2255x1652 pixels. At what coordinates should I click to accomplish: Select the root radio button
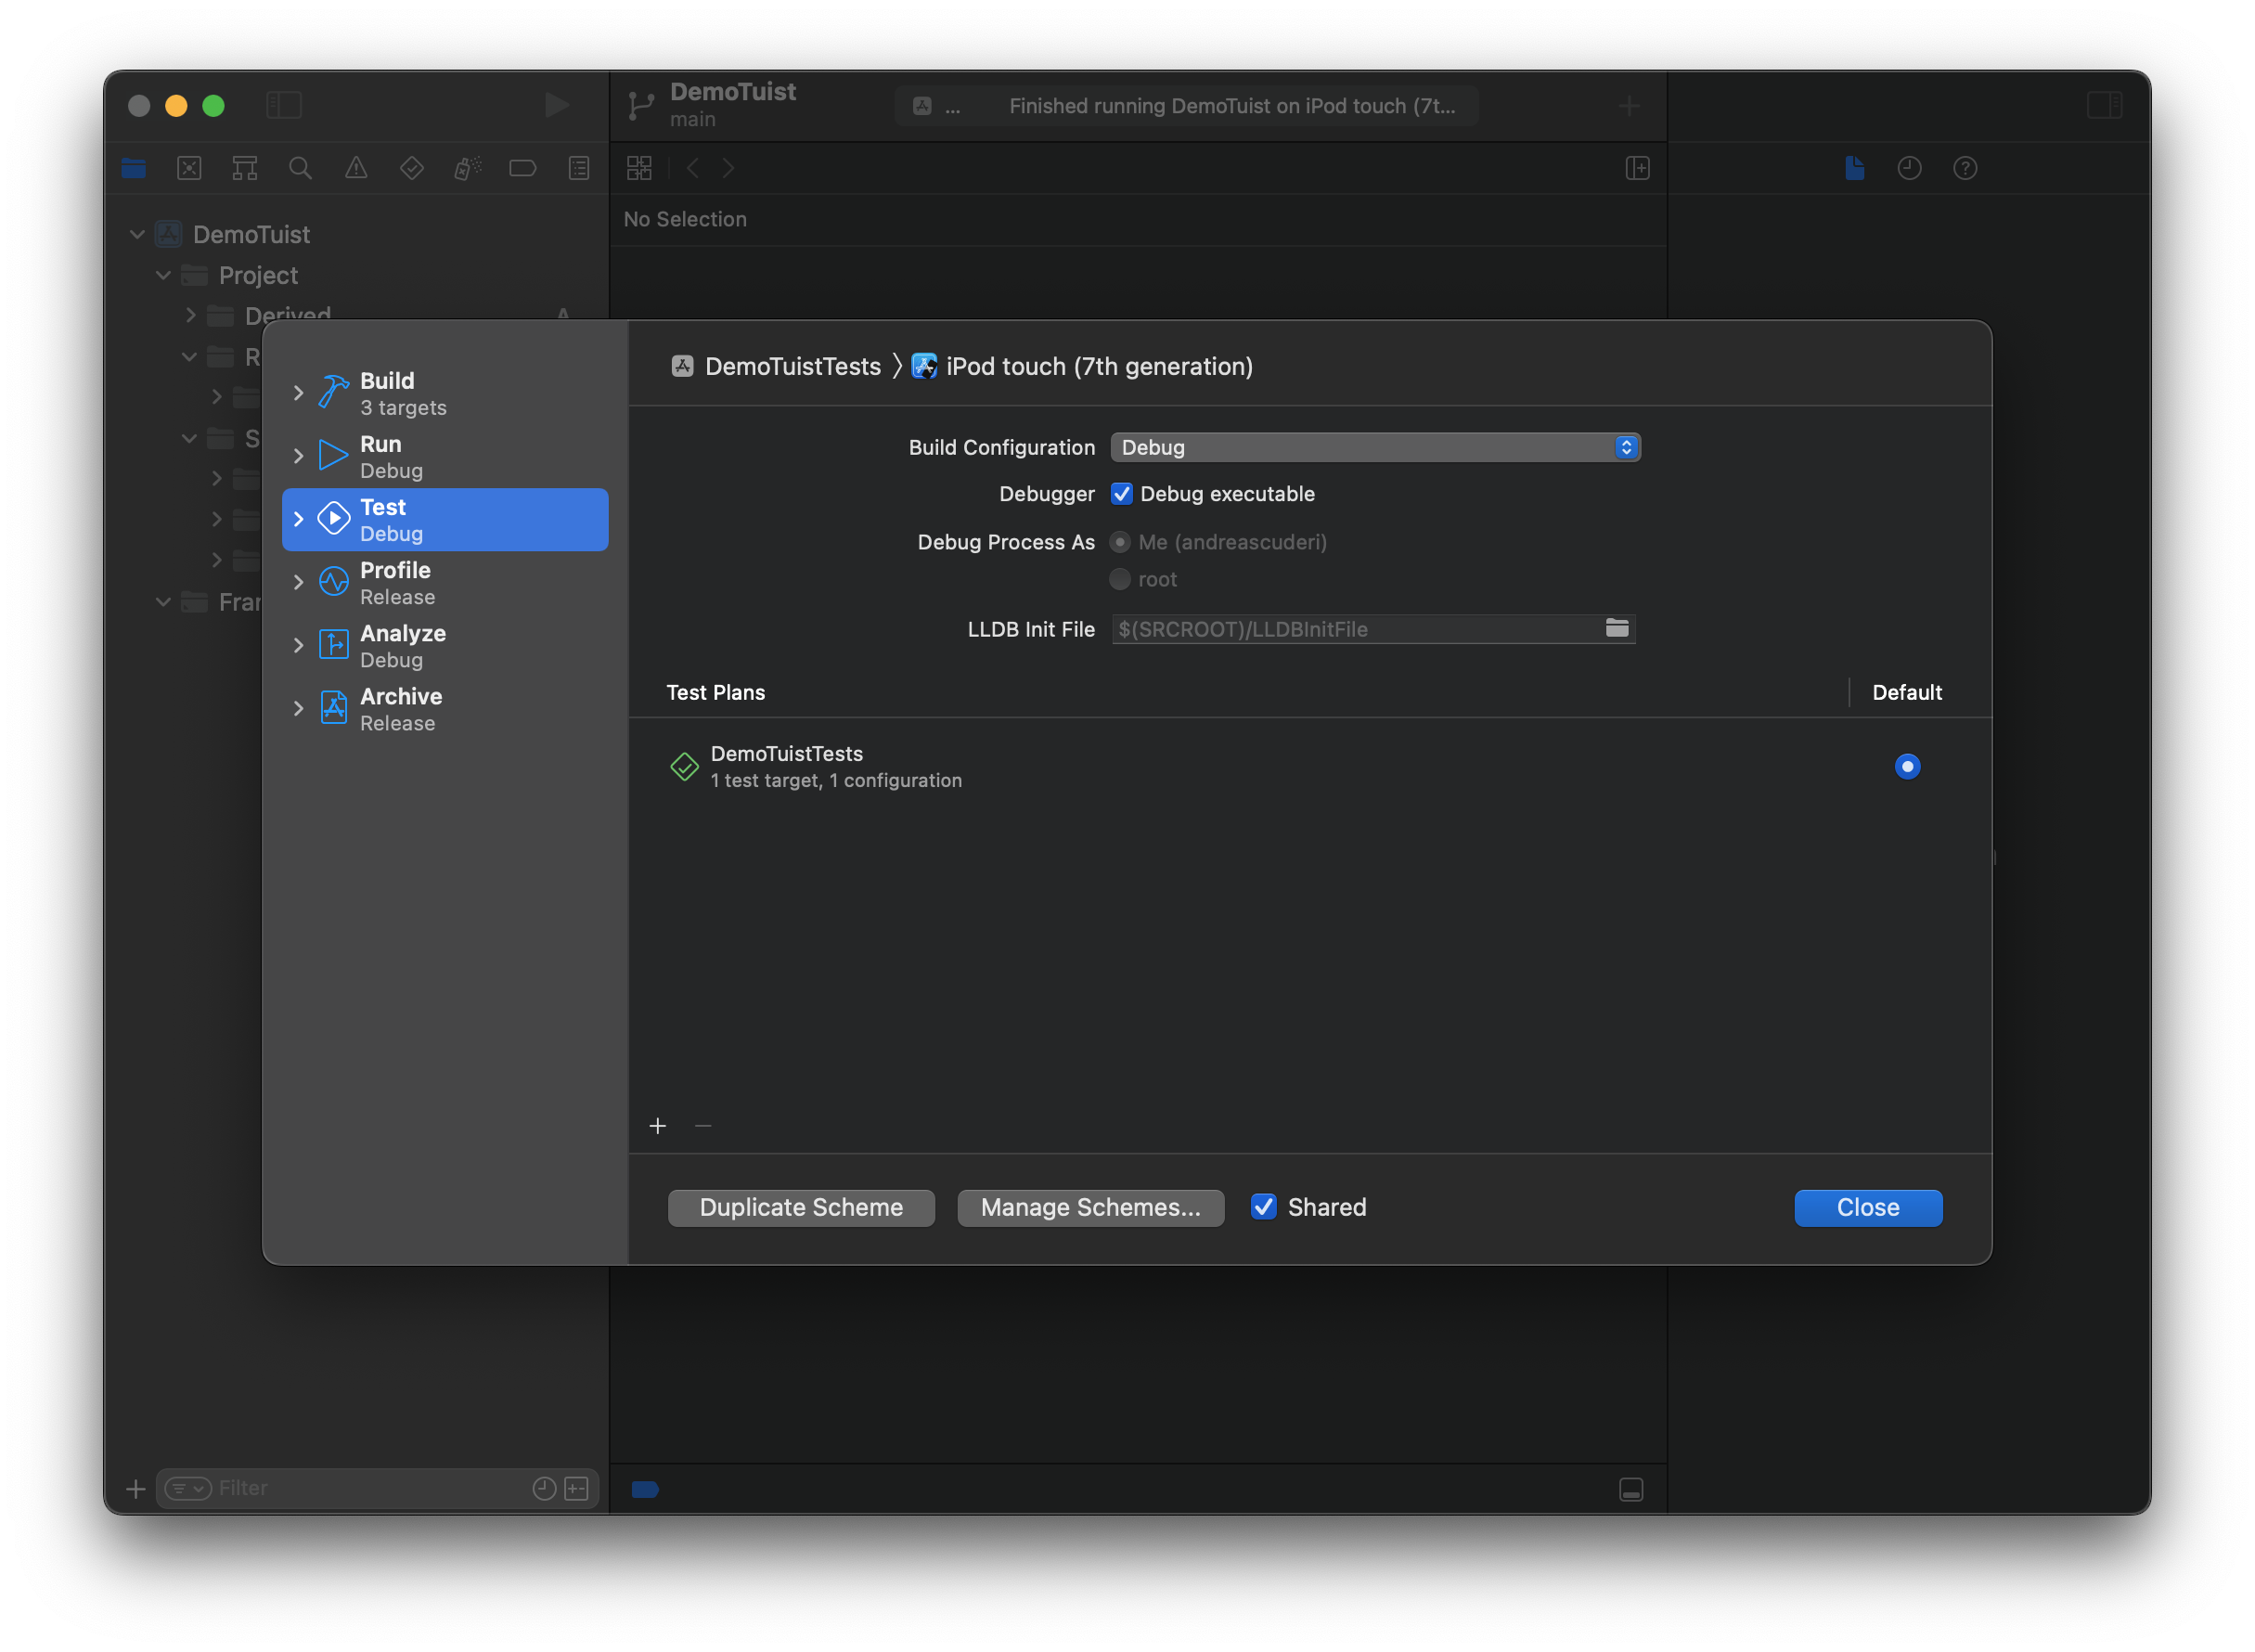(x=1120, y=579)
